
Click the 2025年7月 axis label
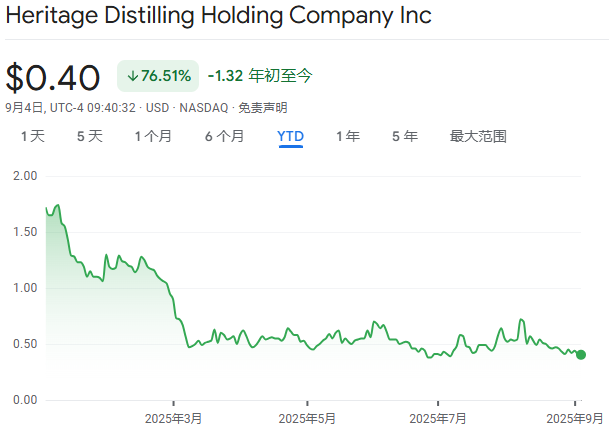pos(439,418)
